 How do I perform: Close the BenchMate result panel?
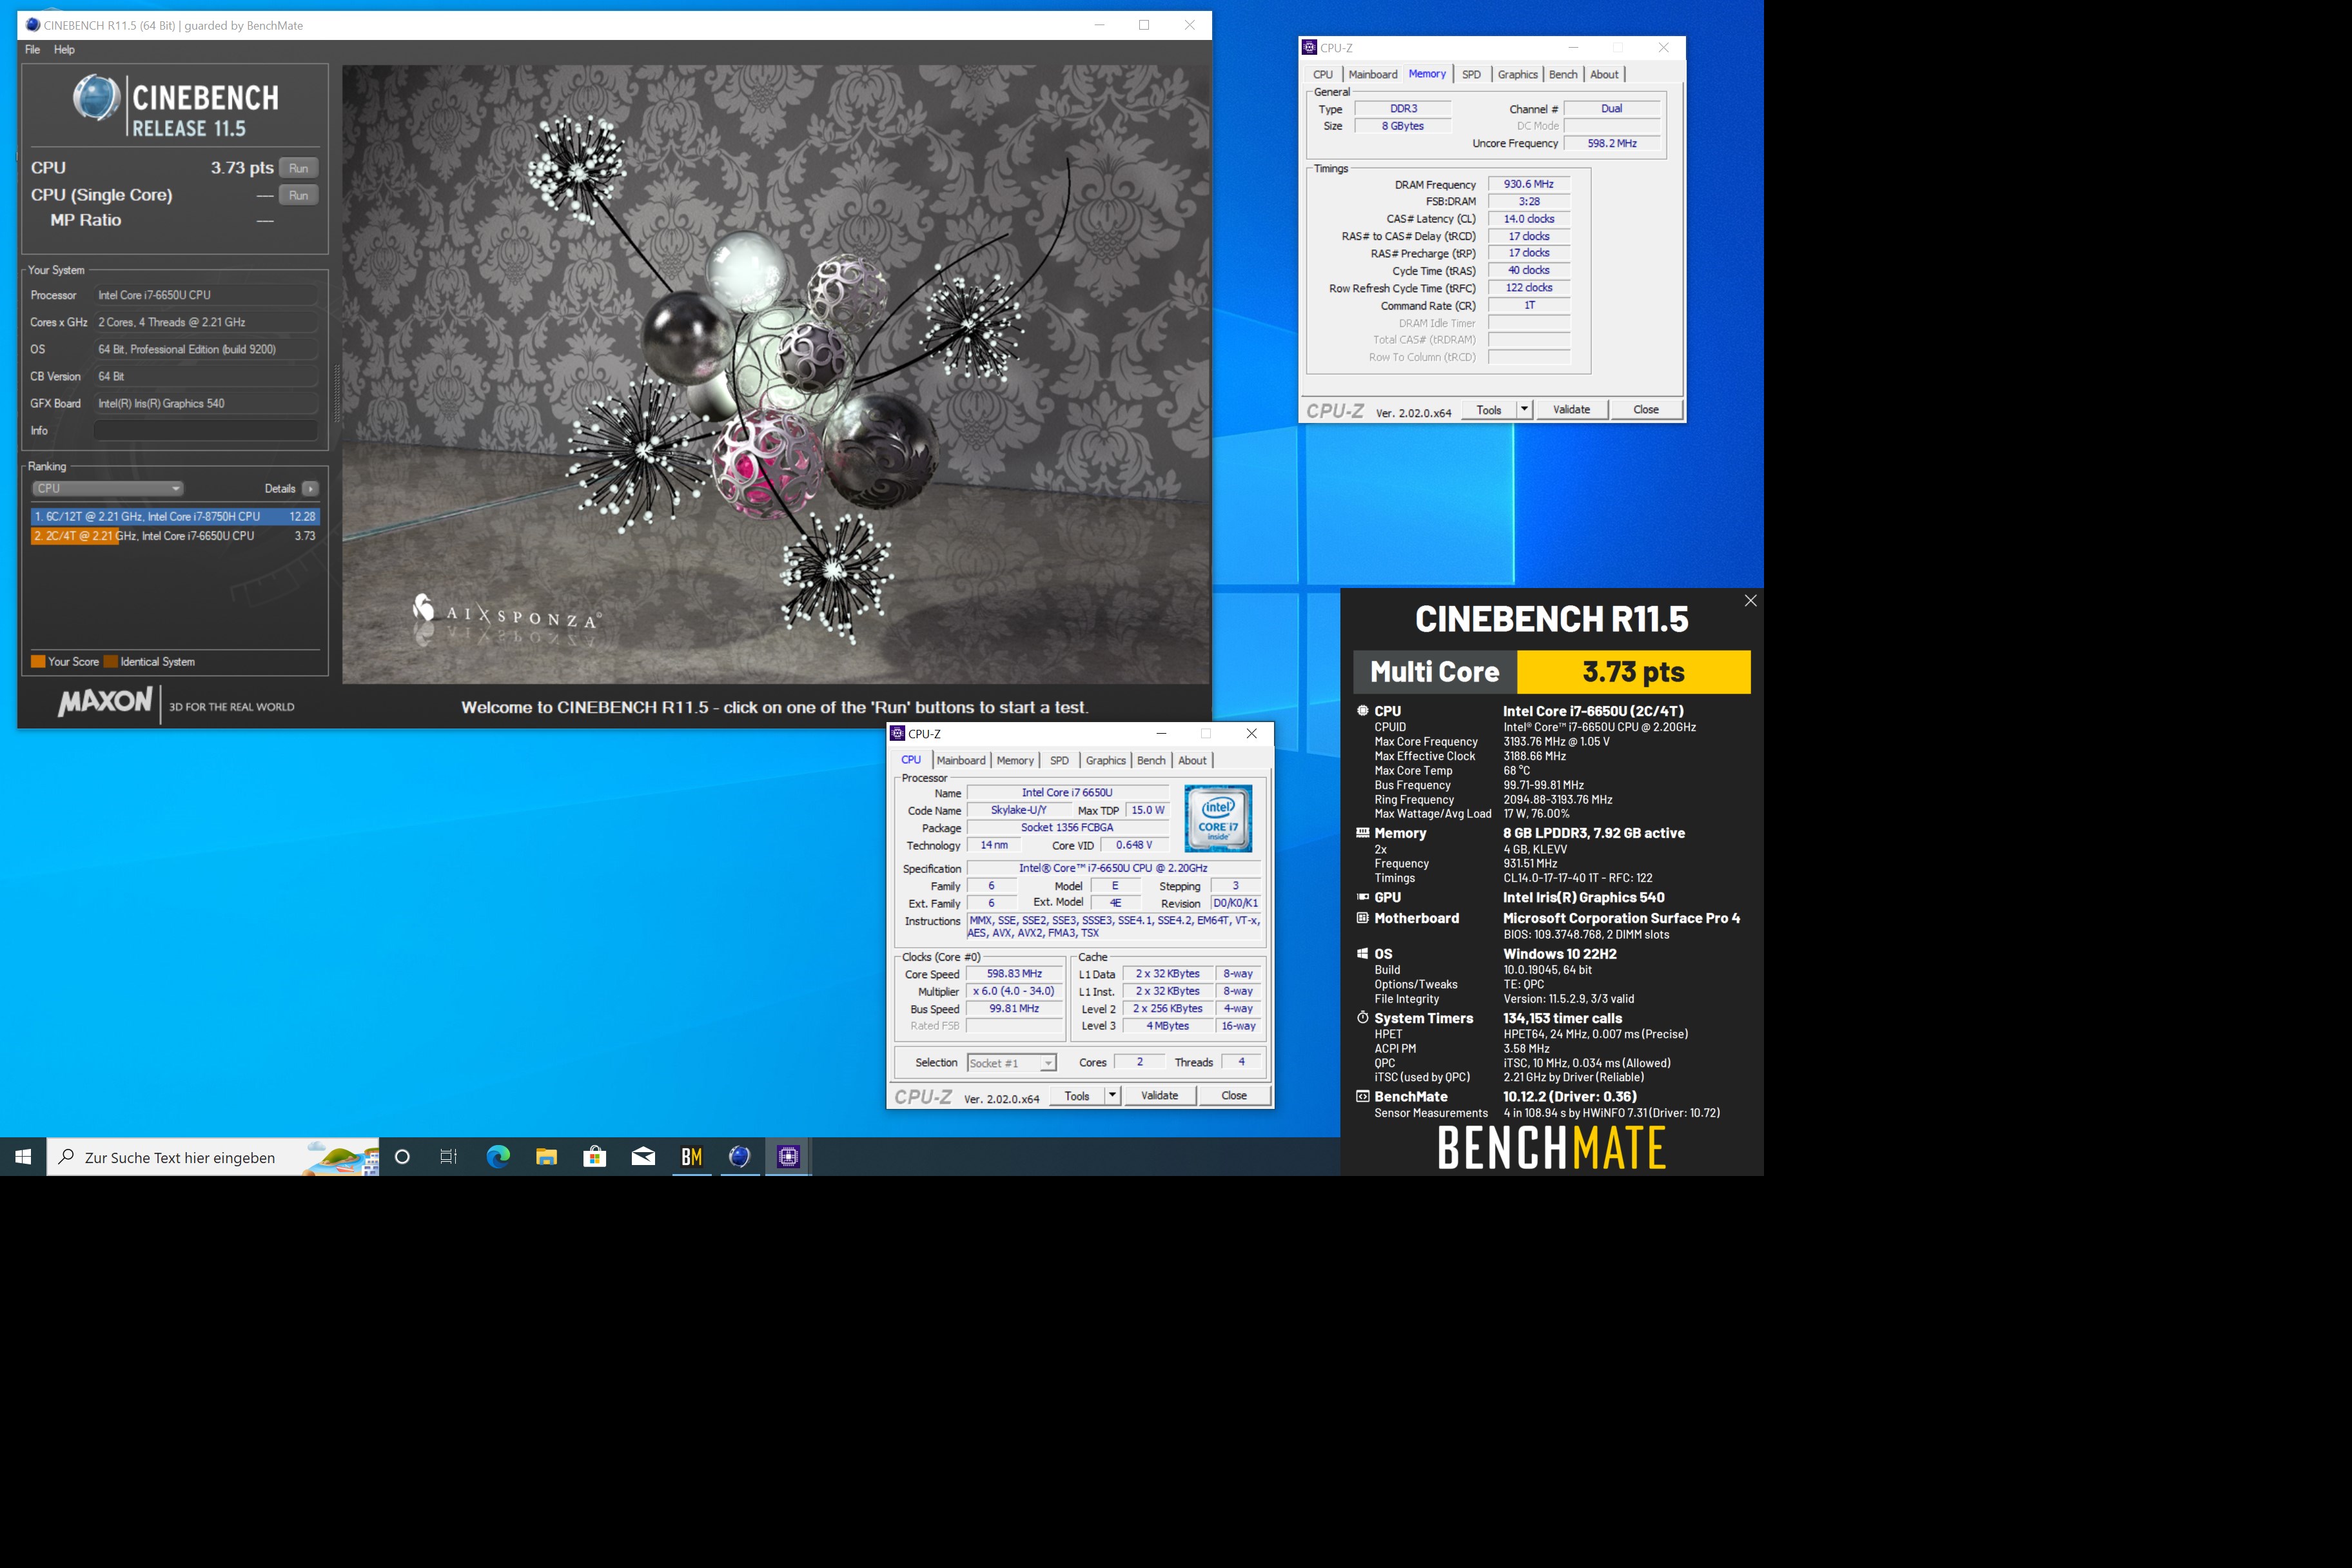tap(1750, 600)
